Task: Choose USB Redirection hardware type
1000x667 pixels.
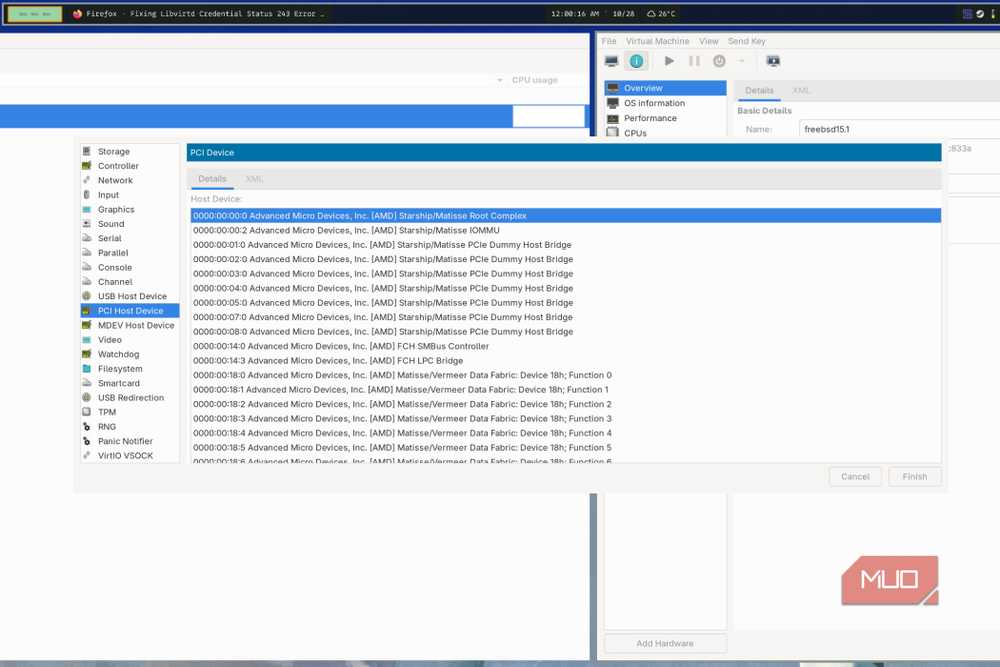Action: point(130,397)
